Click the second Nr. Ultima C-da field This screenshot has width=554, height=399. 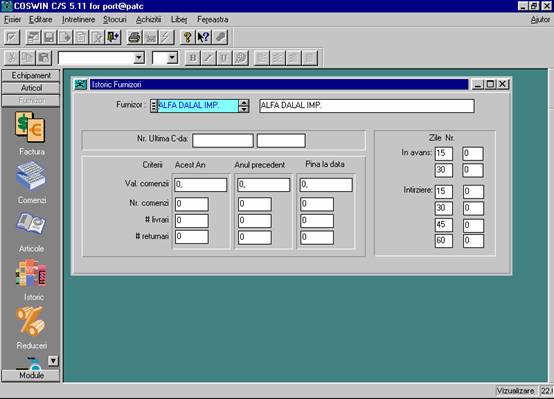coord(281,140)
